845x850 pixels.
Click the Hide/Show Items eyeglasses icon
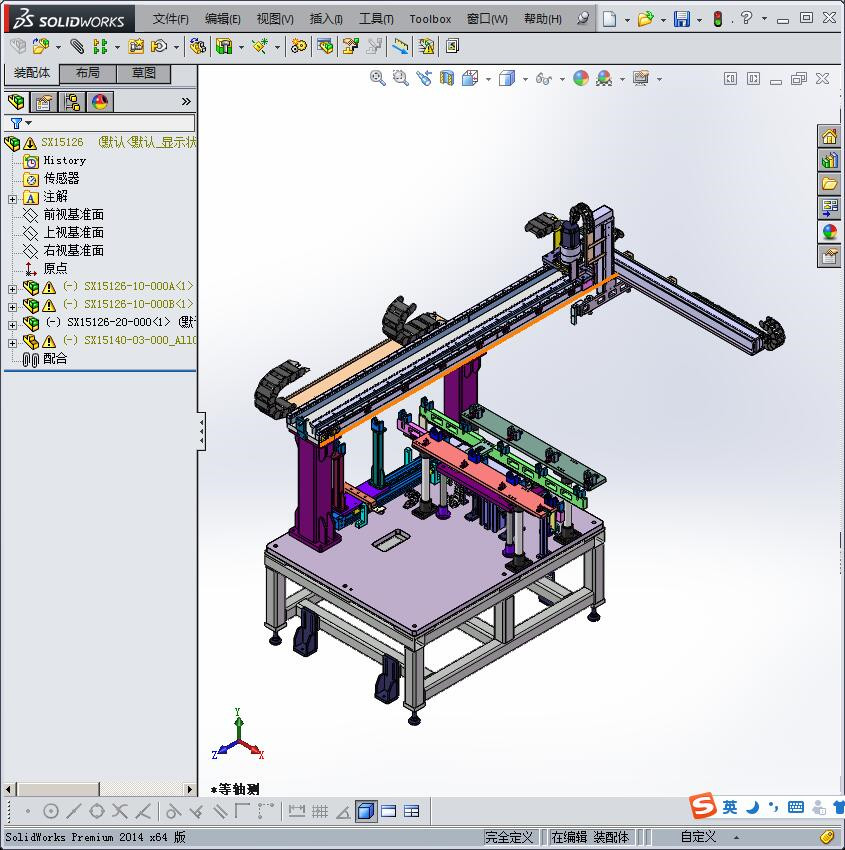click(x=543, y=78)
